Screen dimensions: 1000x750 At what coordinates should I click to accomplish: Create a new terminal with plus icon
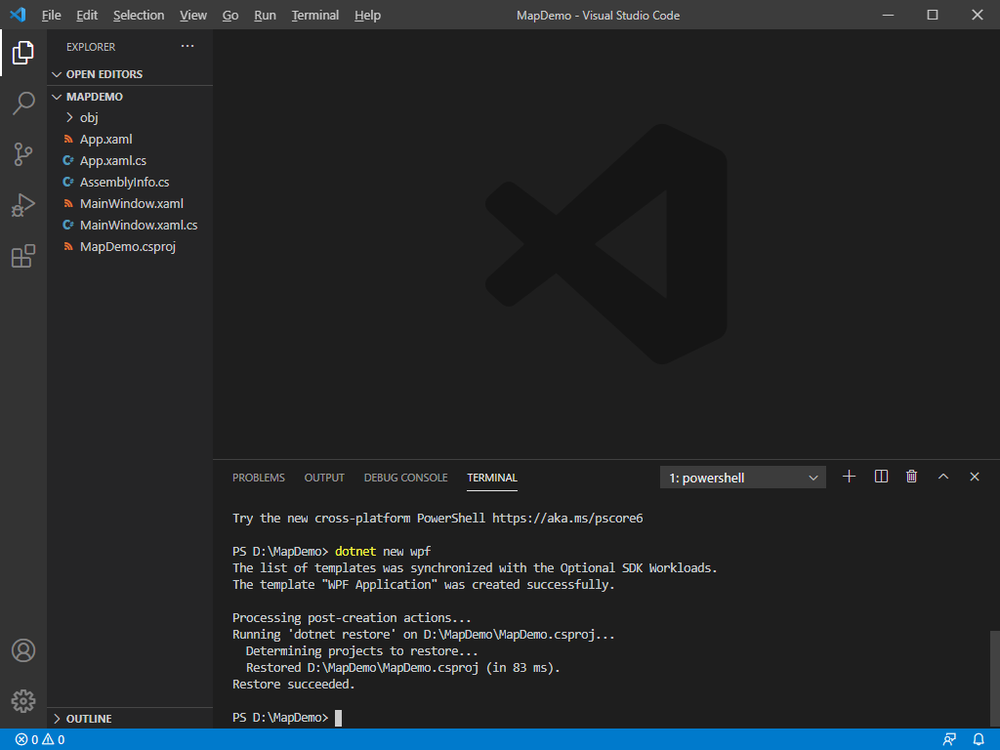[849, 476]
